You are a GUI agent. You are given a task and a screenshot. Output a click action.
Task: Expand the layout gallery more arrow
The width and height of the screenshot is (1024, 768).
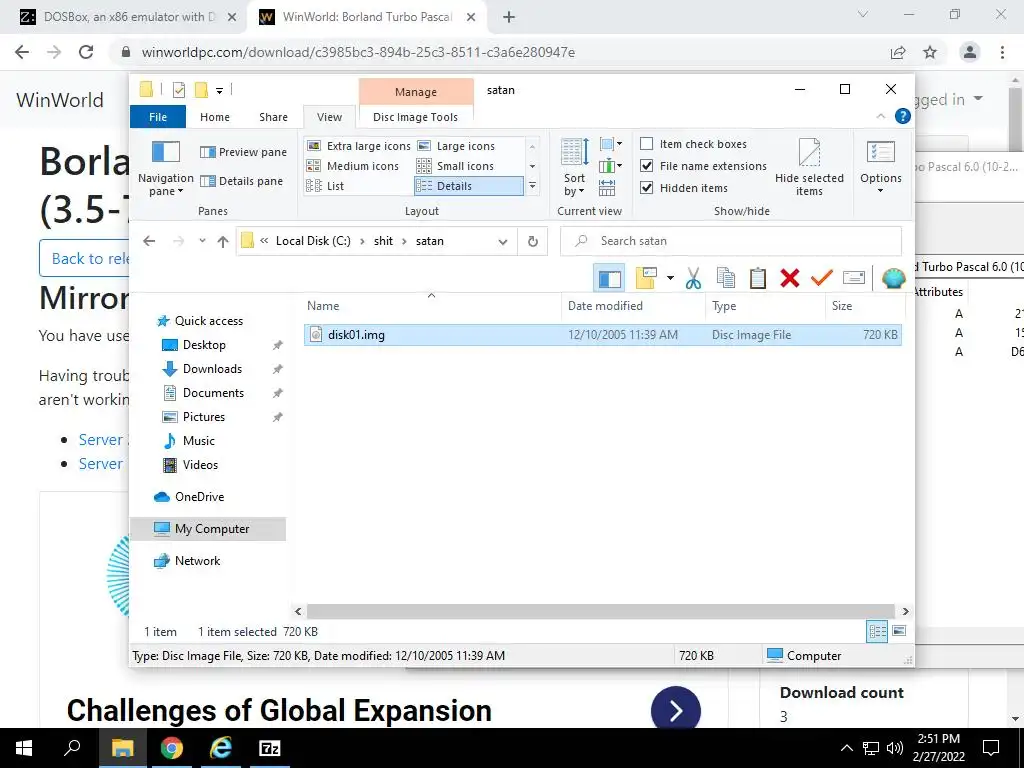pyautogui.click(x=532, y=186)
